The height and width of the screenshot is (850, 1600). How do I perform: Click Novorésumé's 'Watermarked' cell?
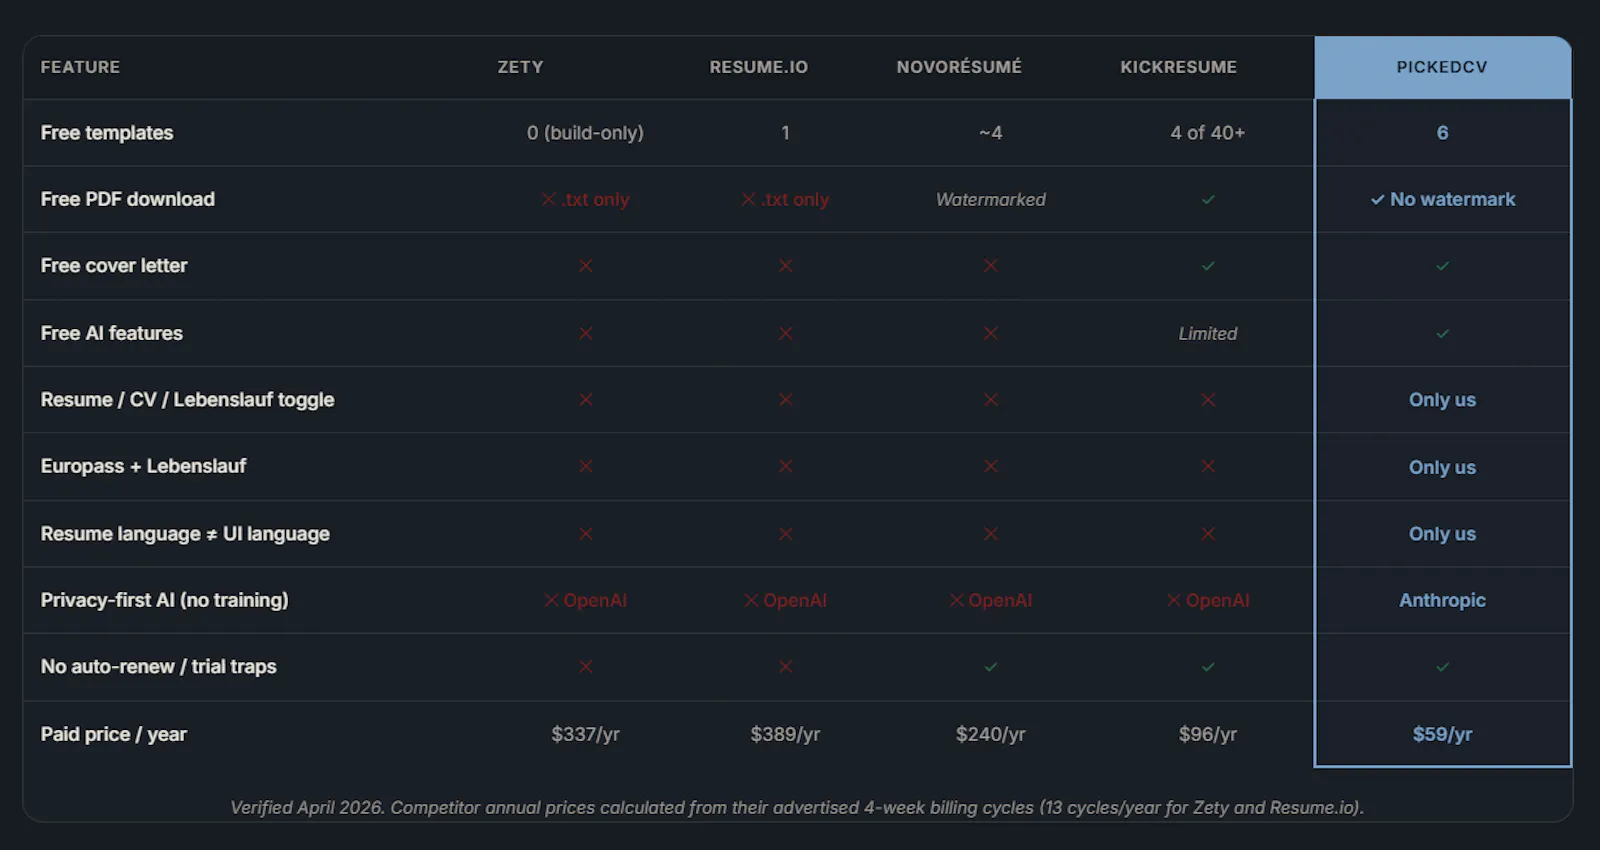click(x=991, y=200)
